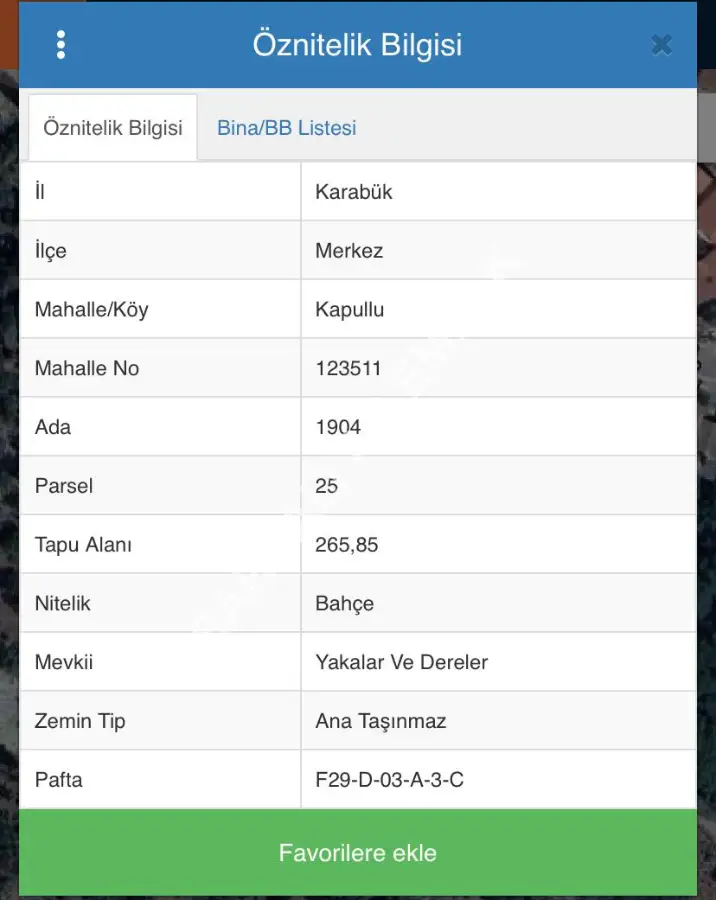Click the dialog header title text
Screen dimensions: 716x900
point(357,45)
